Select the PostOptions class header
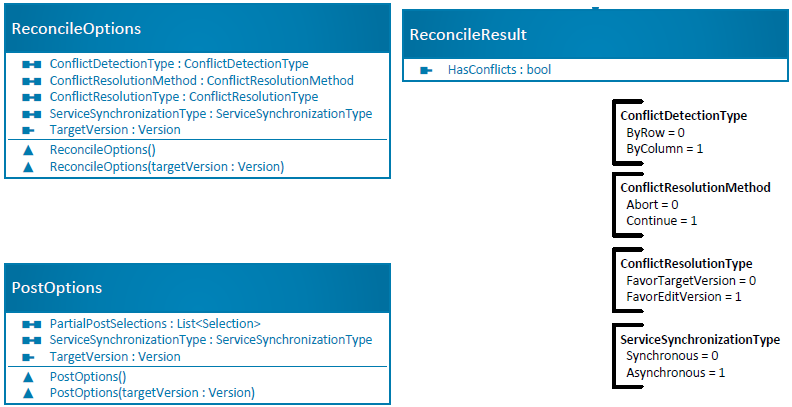Image resolution: width=792 pixels, height=407 pixels. pyautogui.click(x=197, y=288)
